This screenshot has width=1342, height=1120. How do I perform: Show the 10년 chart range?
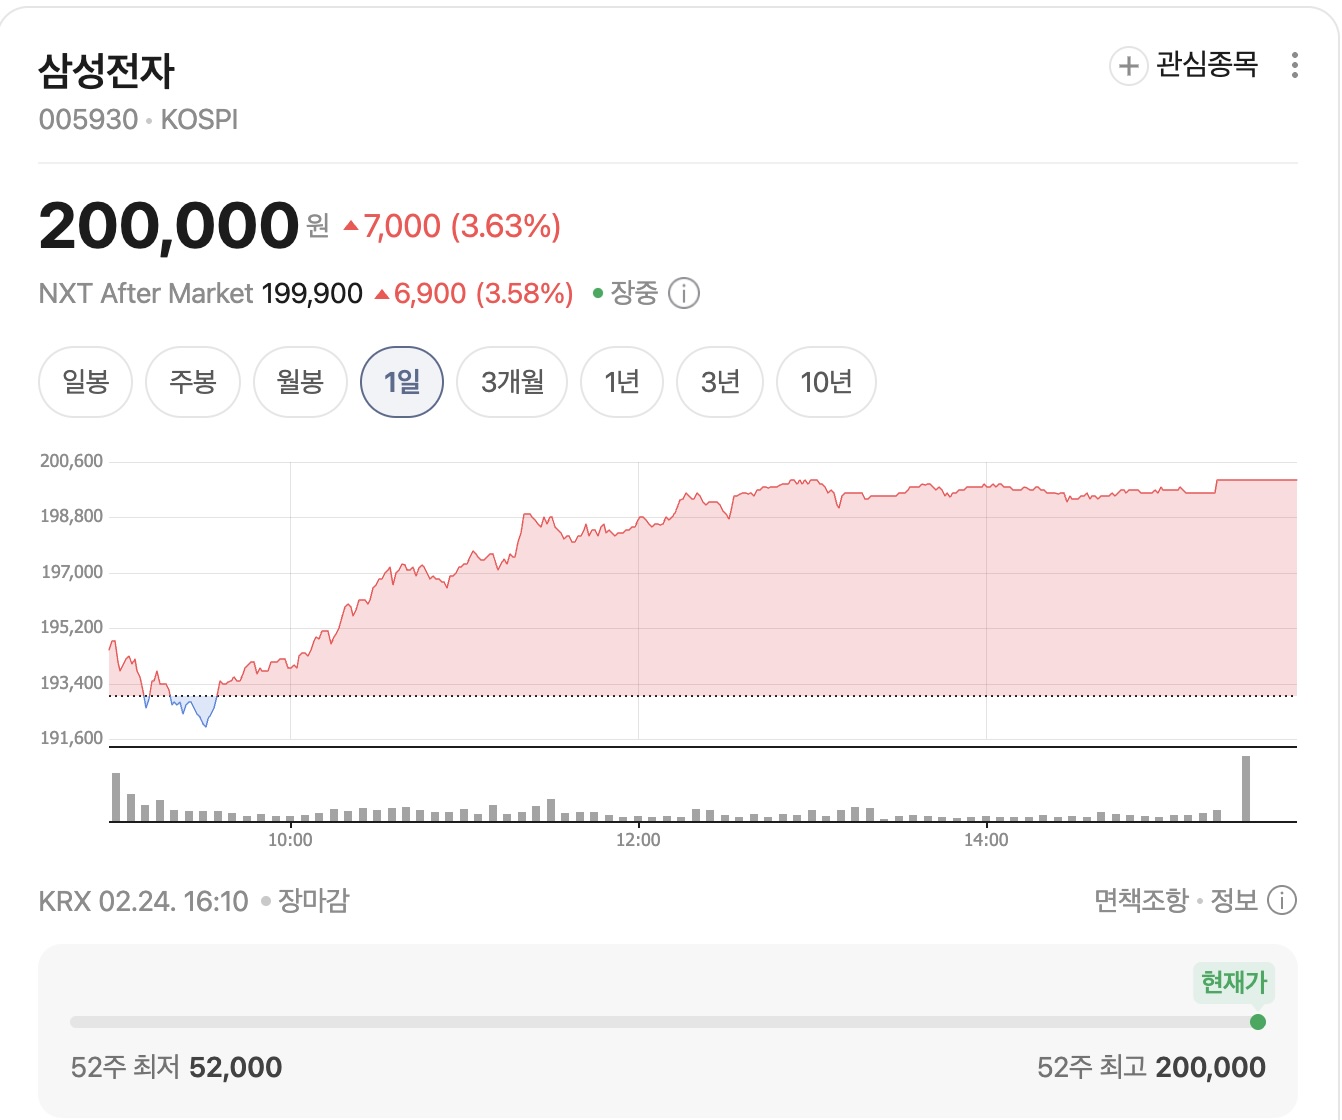pos(826,382)
